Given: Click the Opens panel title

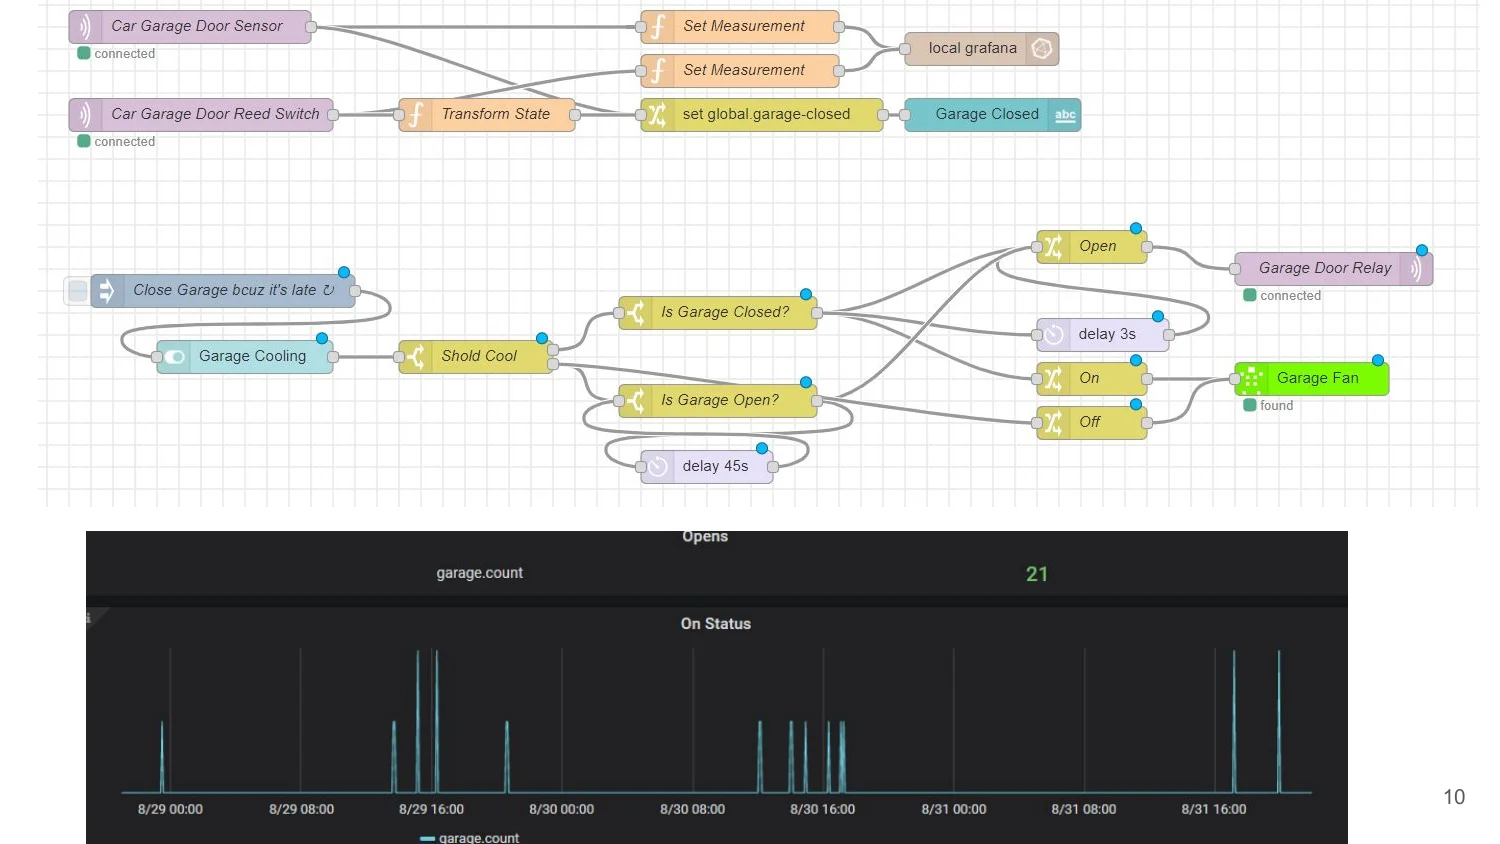Looking at the screenshot, I should [x=705, y=537].
